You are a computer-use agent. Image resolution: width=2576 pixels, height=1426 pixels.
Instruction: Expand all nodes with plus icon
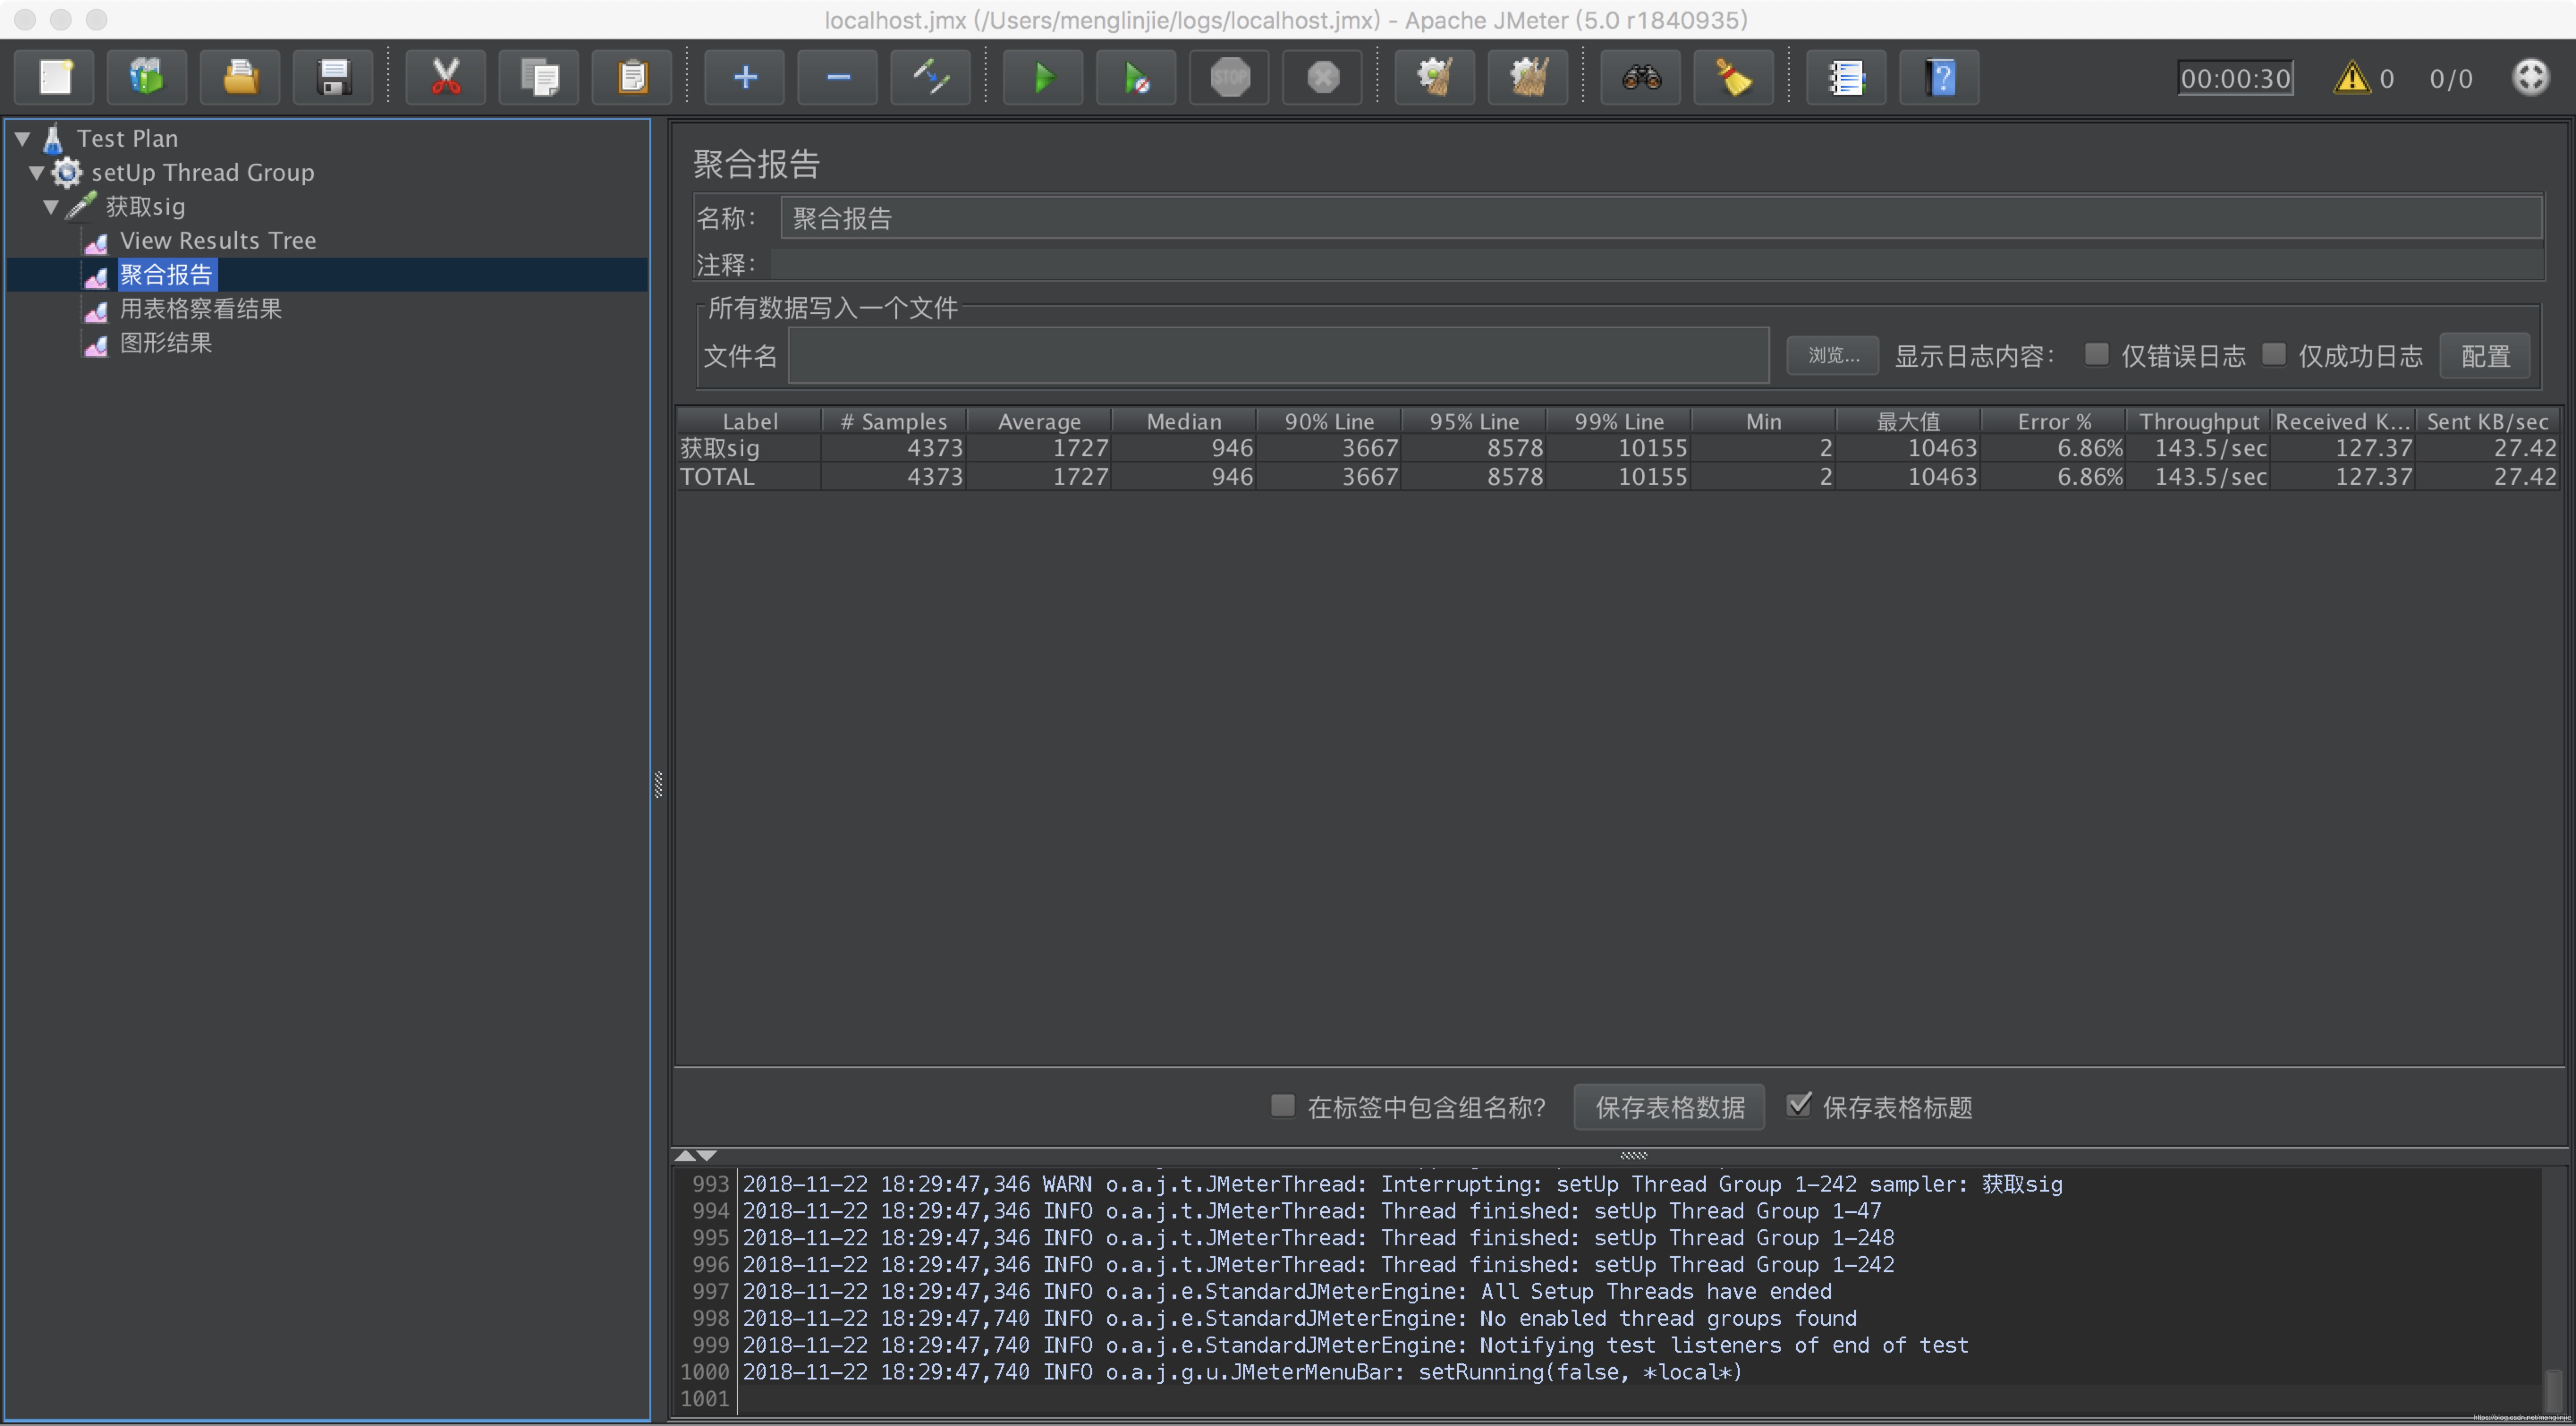coord(745,77)
